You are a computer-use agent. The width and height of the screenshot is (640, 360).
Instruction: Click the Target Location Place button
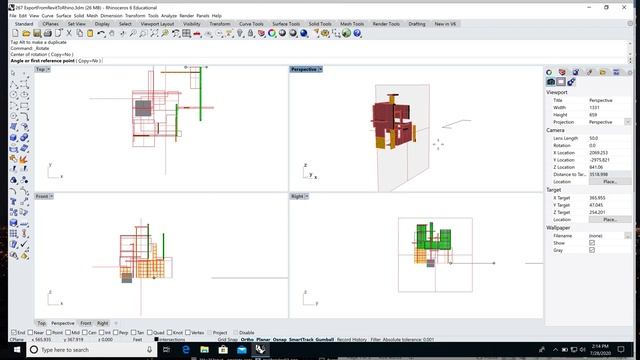click(x=610, y=220)
